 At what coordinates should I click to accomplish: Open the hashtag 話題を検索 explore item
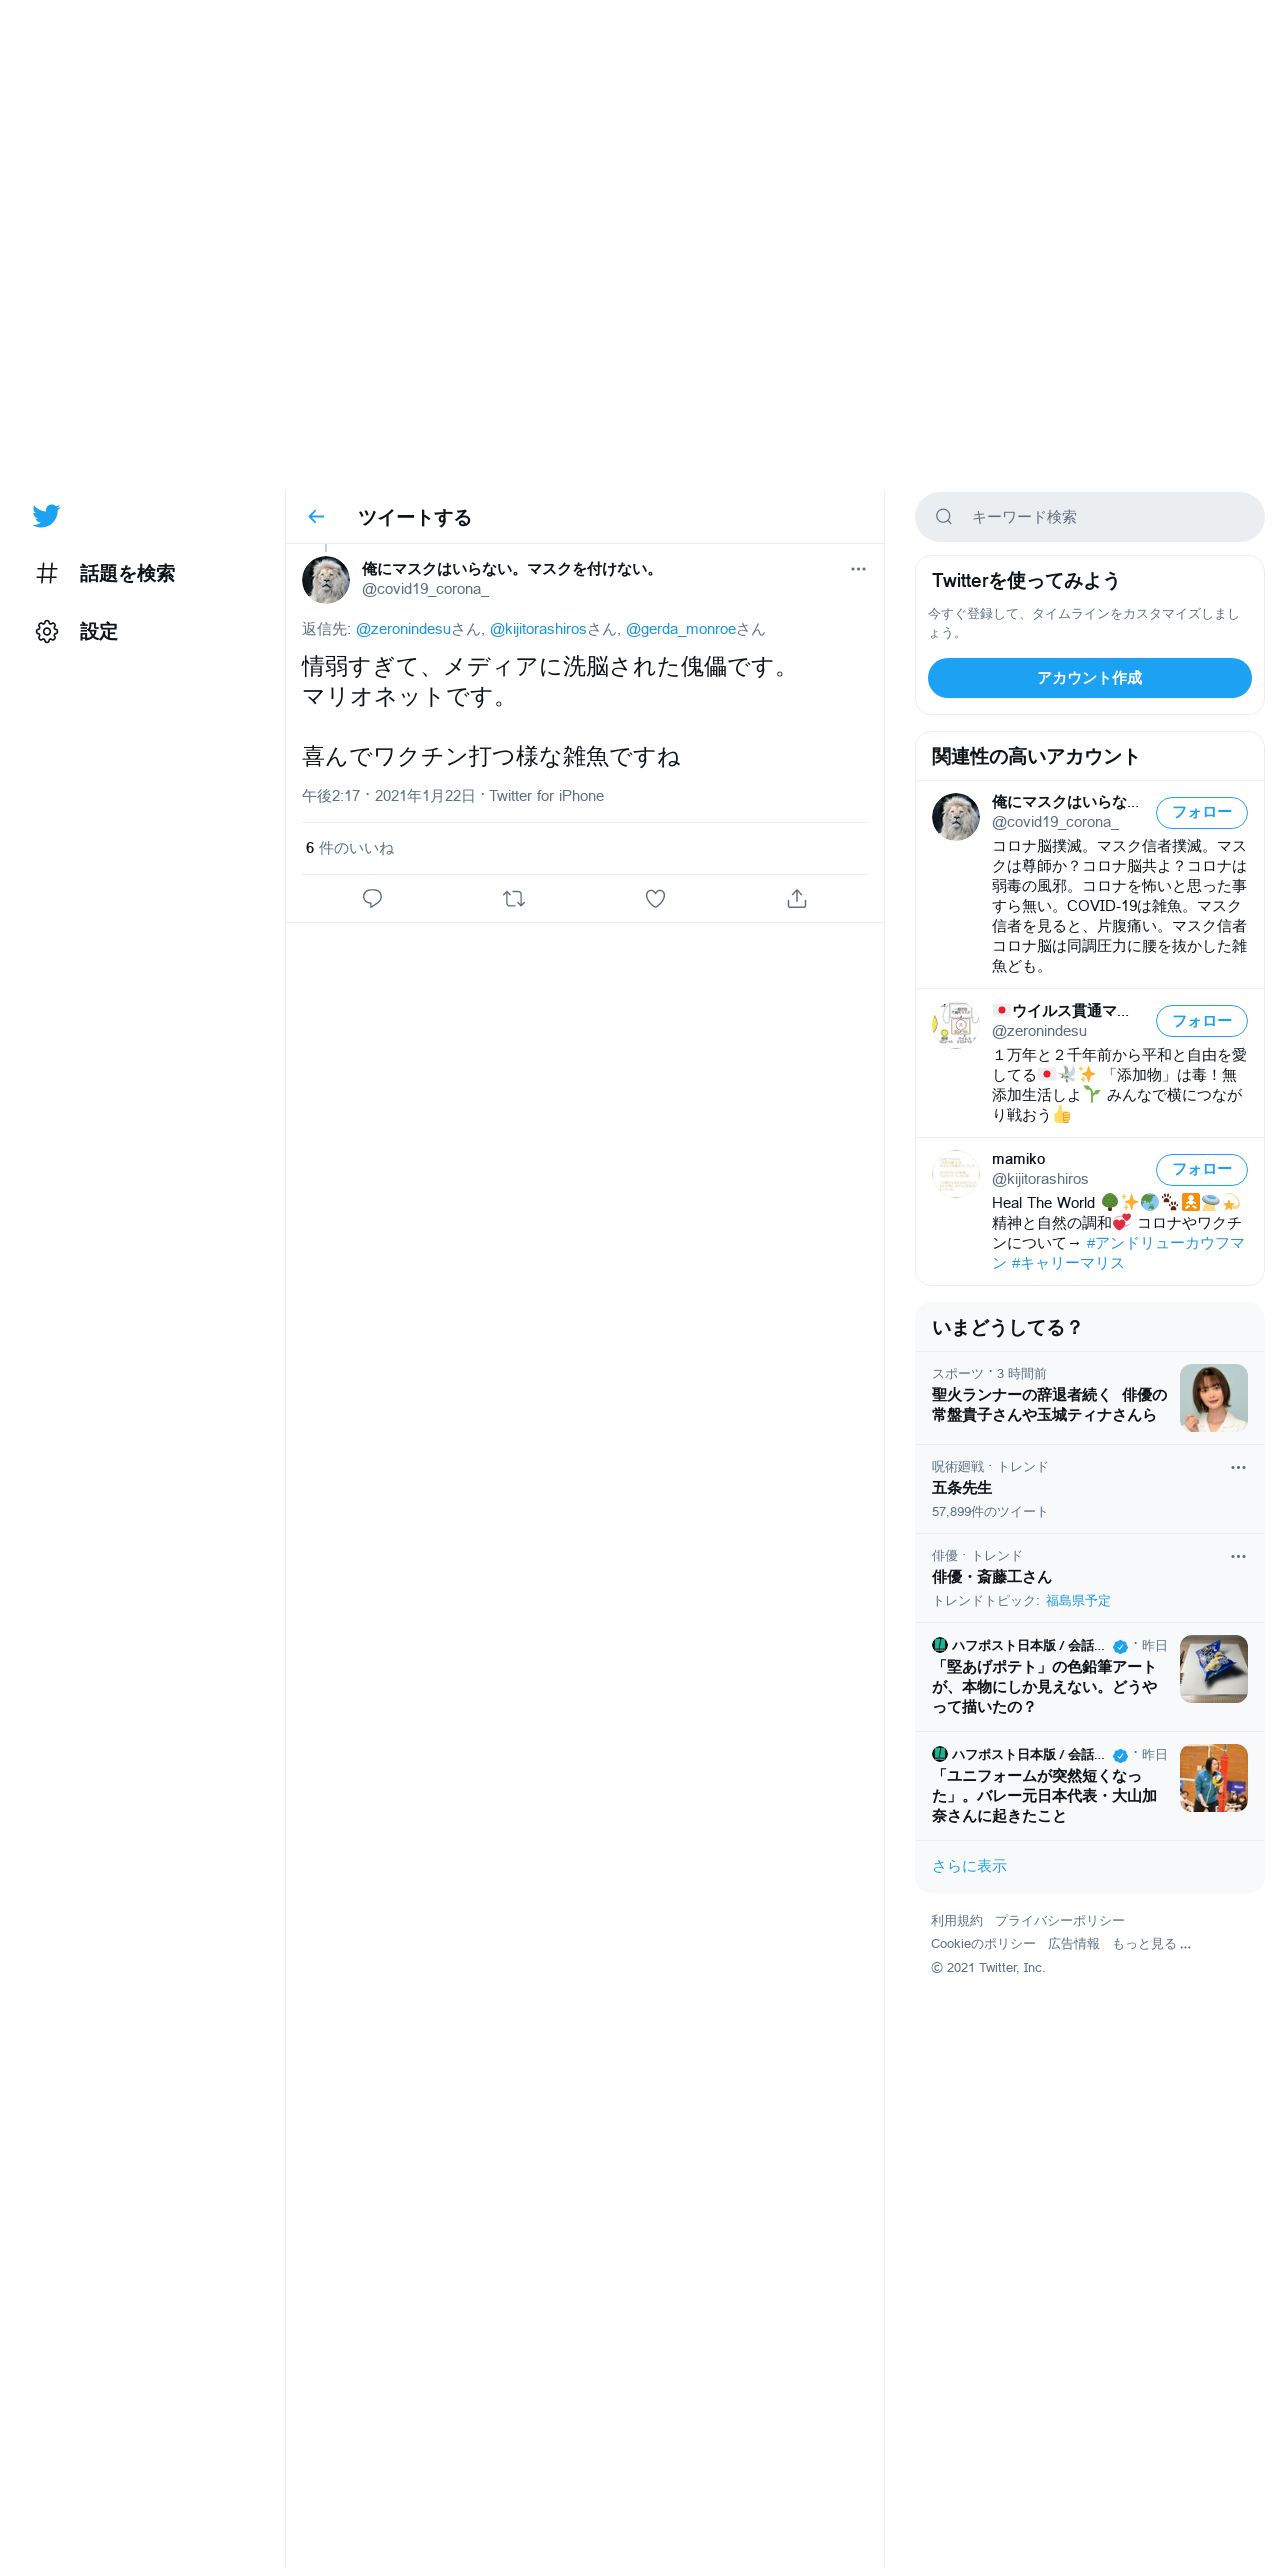point(106,574)
